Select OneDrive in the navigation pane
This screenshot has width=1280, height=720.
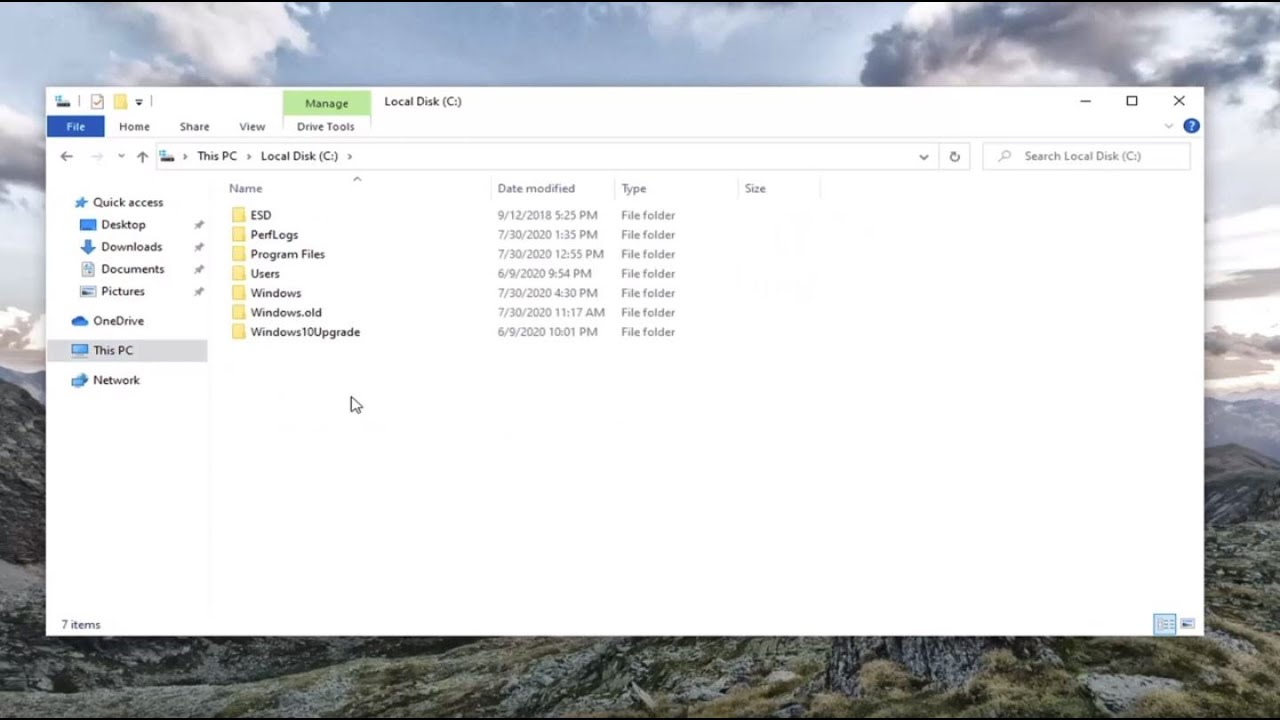[118, 321]
